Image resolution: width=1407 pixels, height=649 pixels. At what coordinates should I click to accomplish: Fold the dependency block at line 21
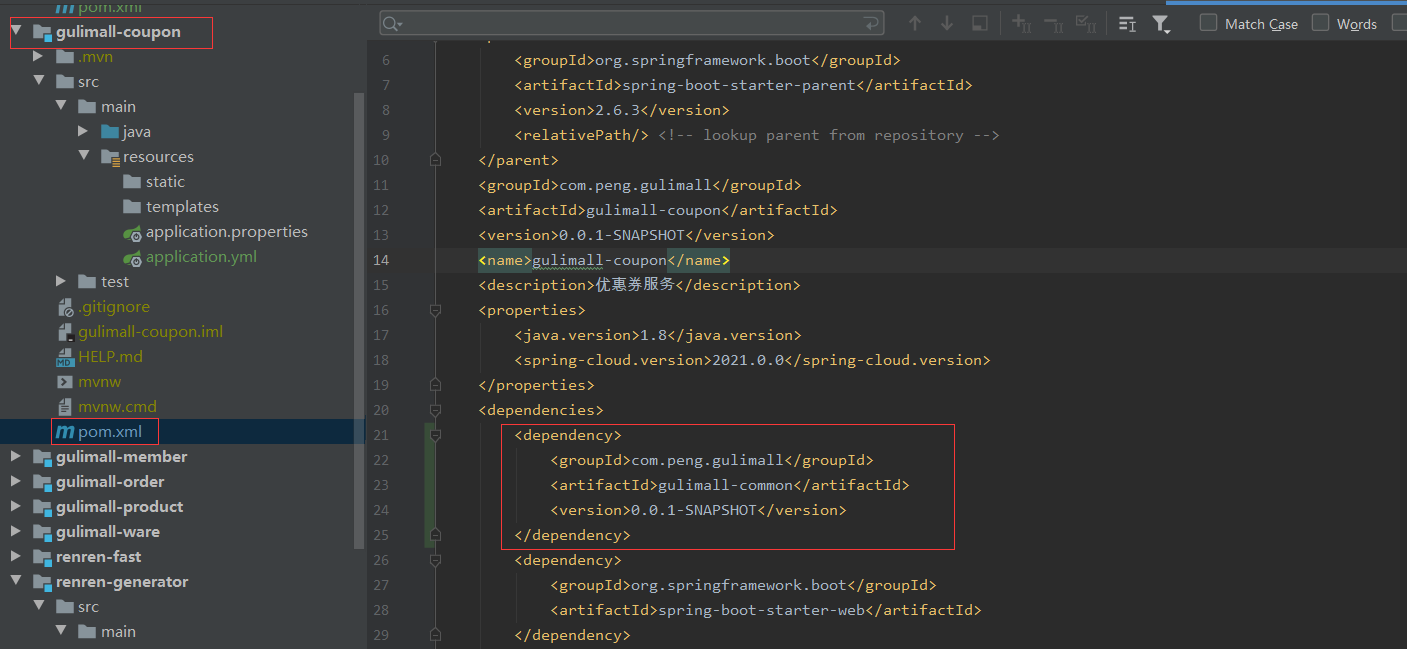tap(435, 435)
